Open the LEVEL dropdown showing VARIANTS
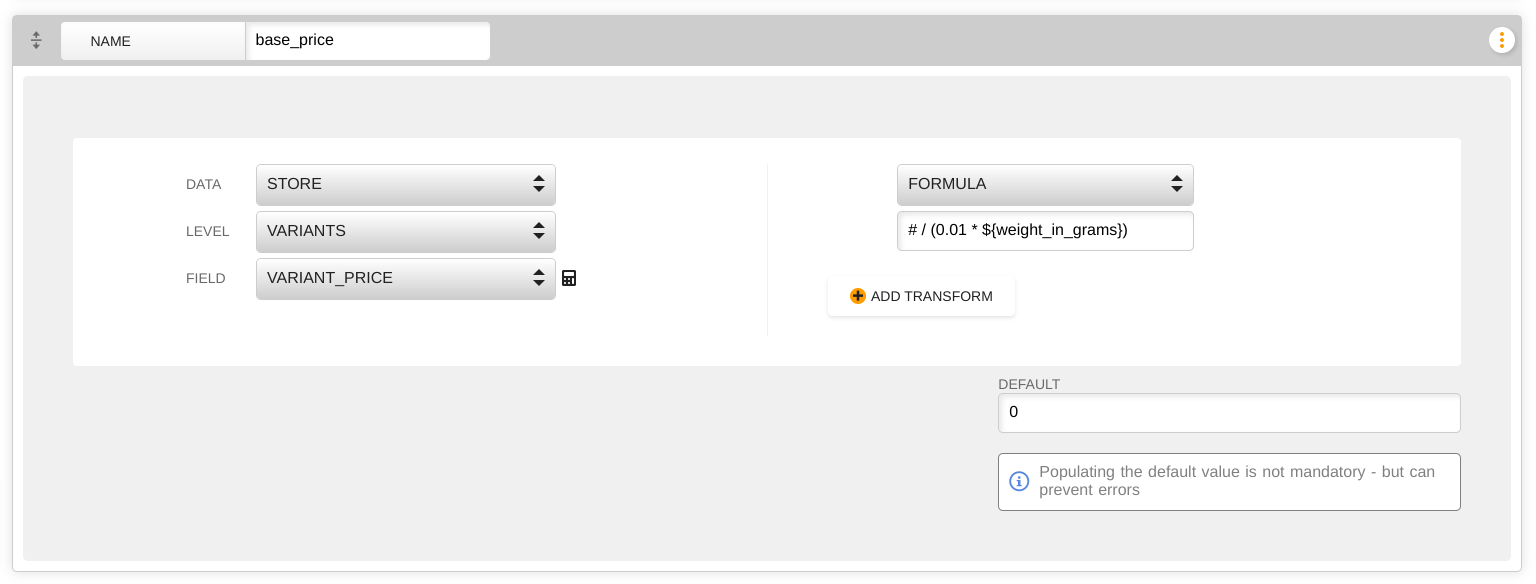The width and height of the screenshot is (1536, 584). click(406, 231)
